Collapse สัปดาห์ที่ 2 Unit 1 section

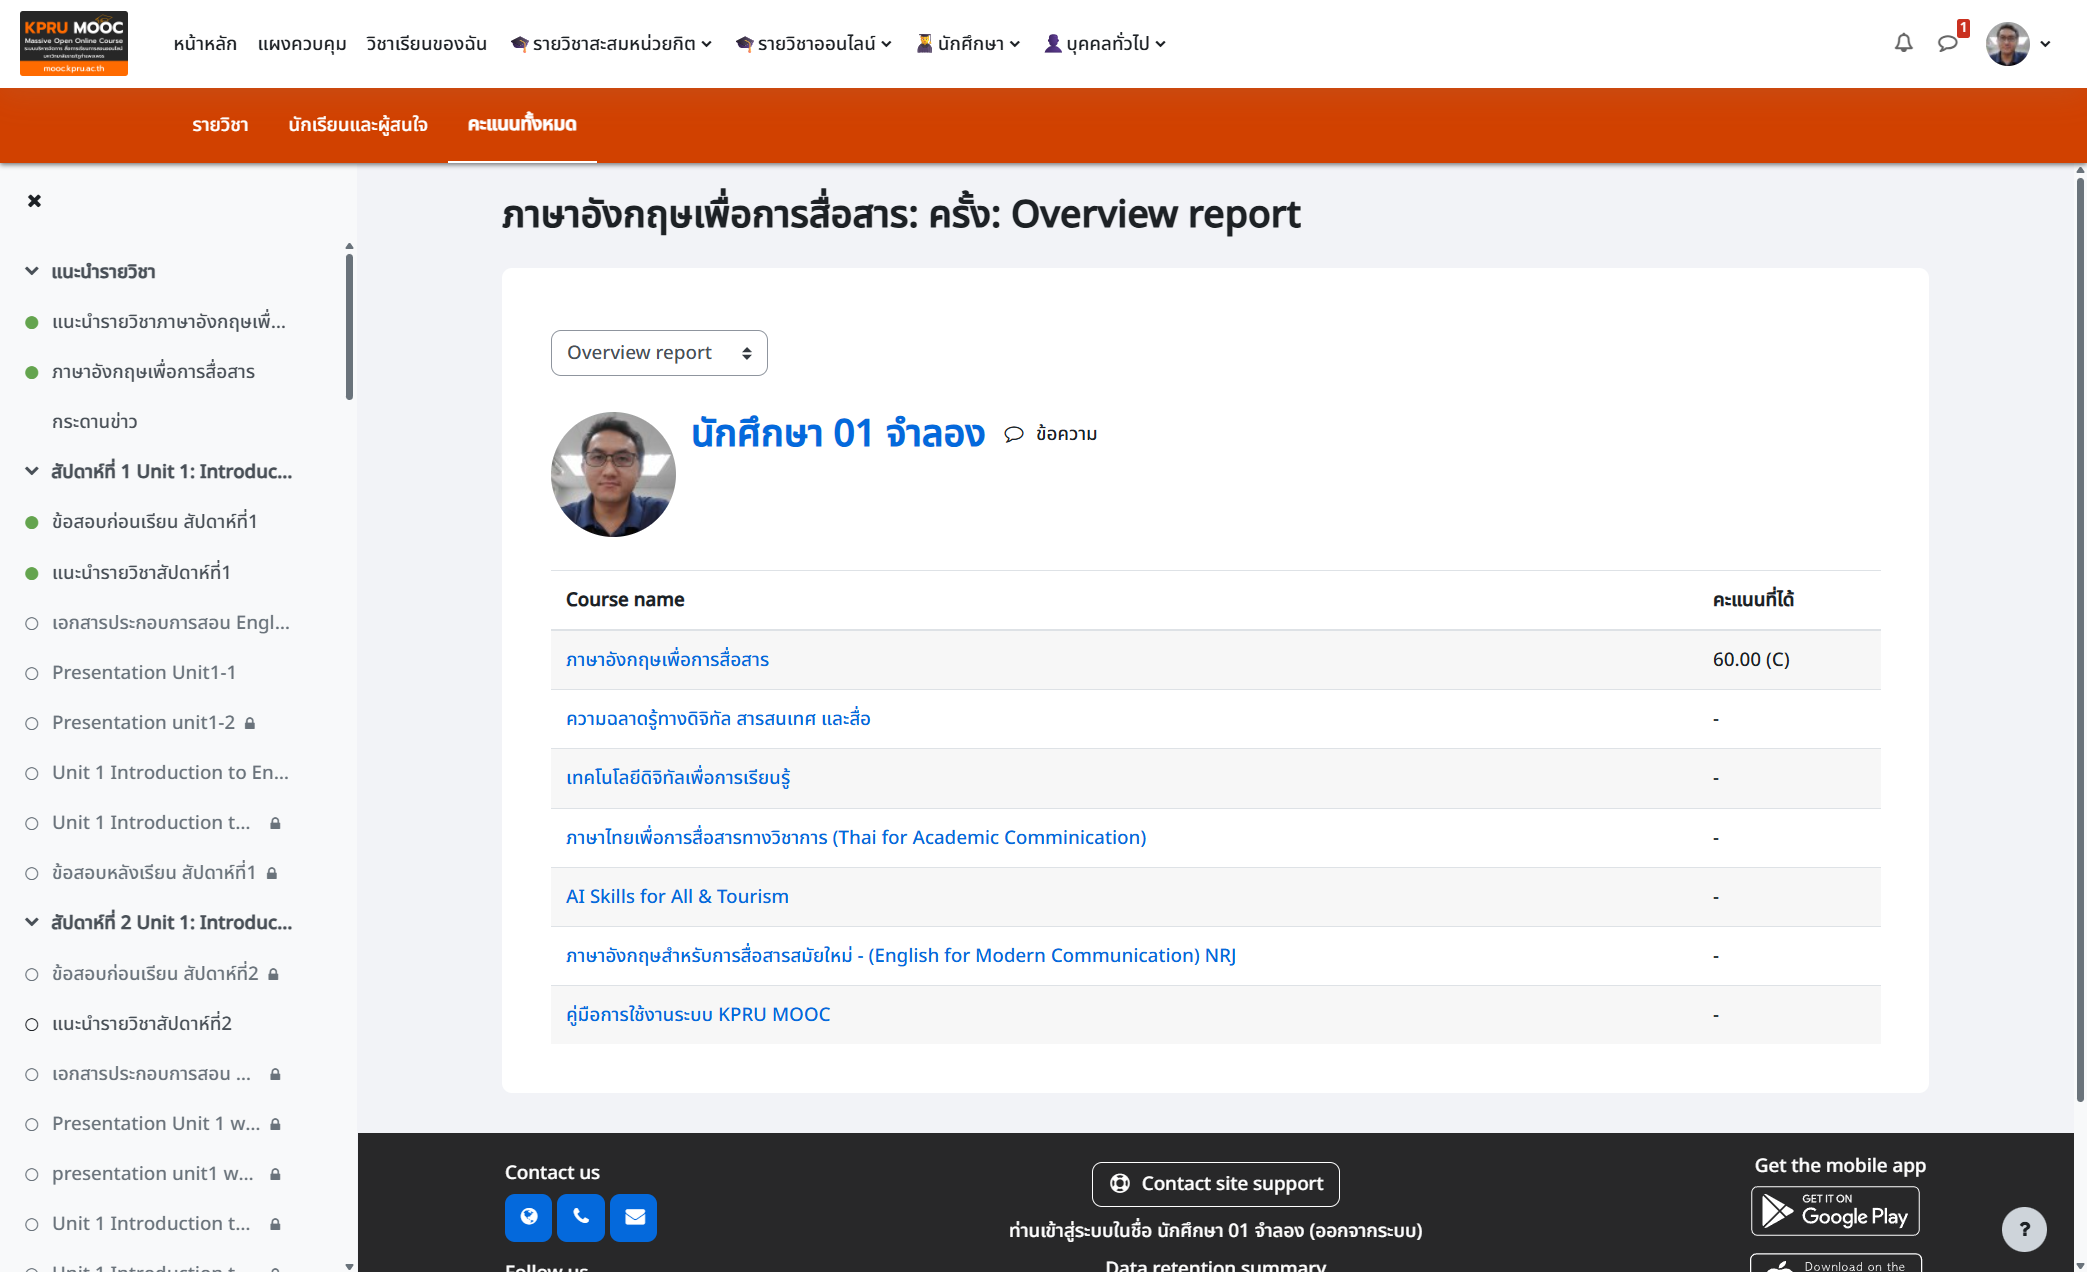click(32, 922)
